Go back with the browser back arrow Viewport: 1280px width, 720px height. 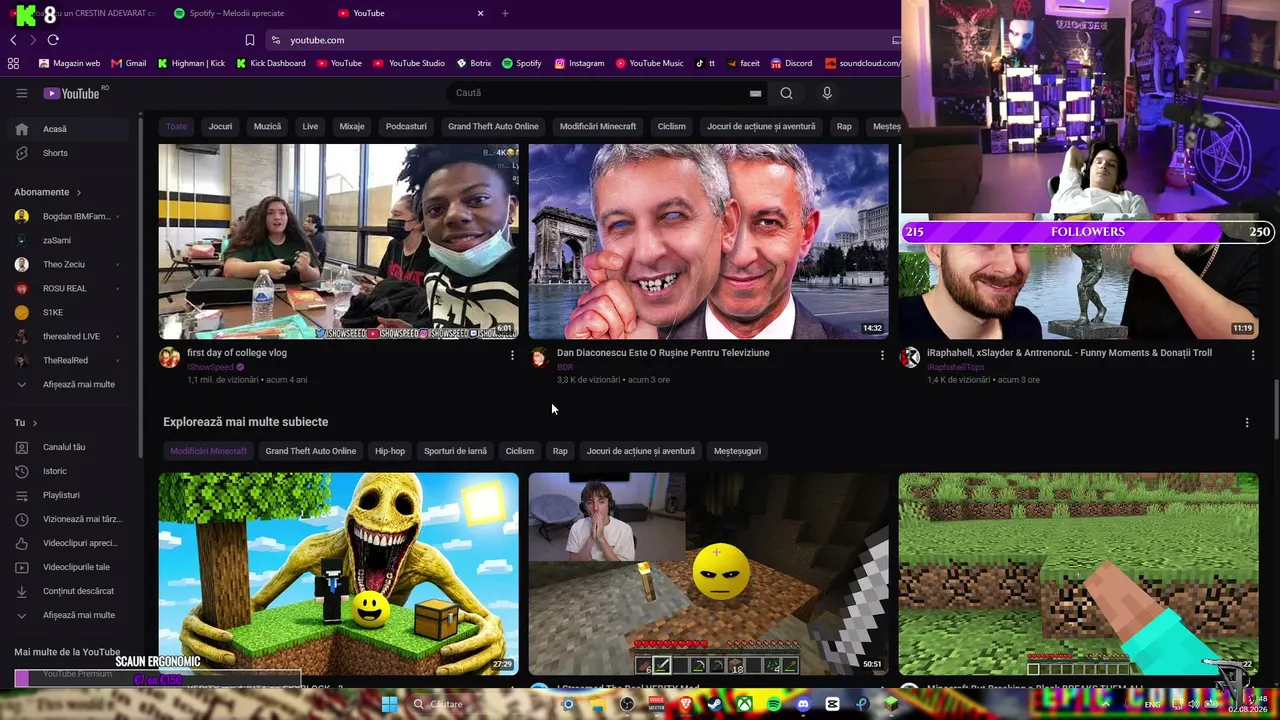click(x=13, y=40)
